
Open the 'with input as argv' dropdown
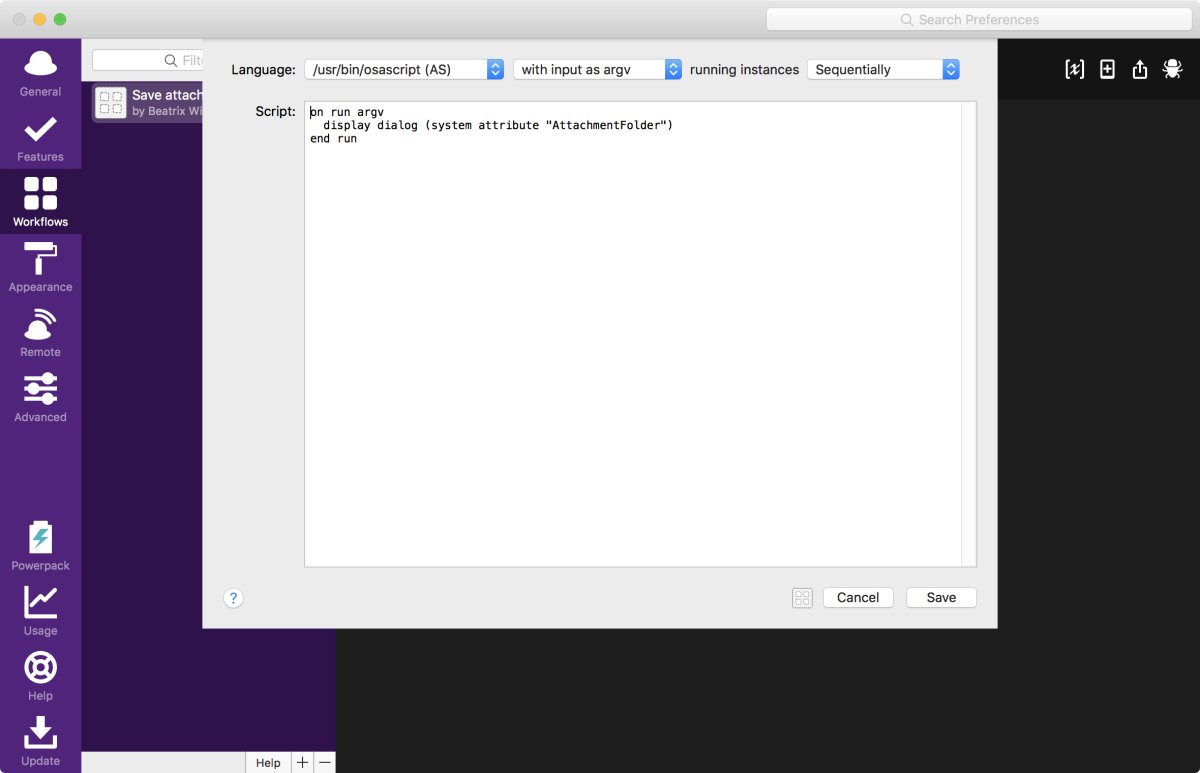[x=597, y=69]
